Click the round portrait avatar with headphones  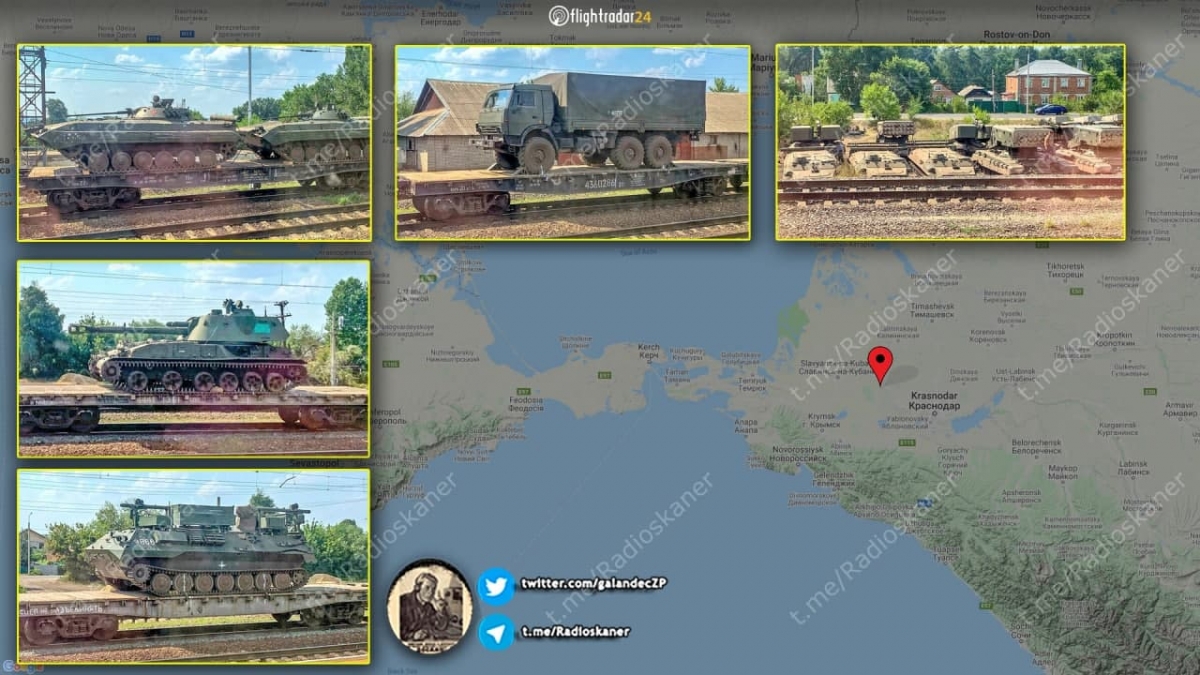pyautogui.click(x=429, y=607)
